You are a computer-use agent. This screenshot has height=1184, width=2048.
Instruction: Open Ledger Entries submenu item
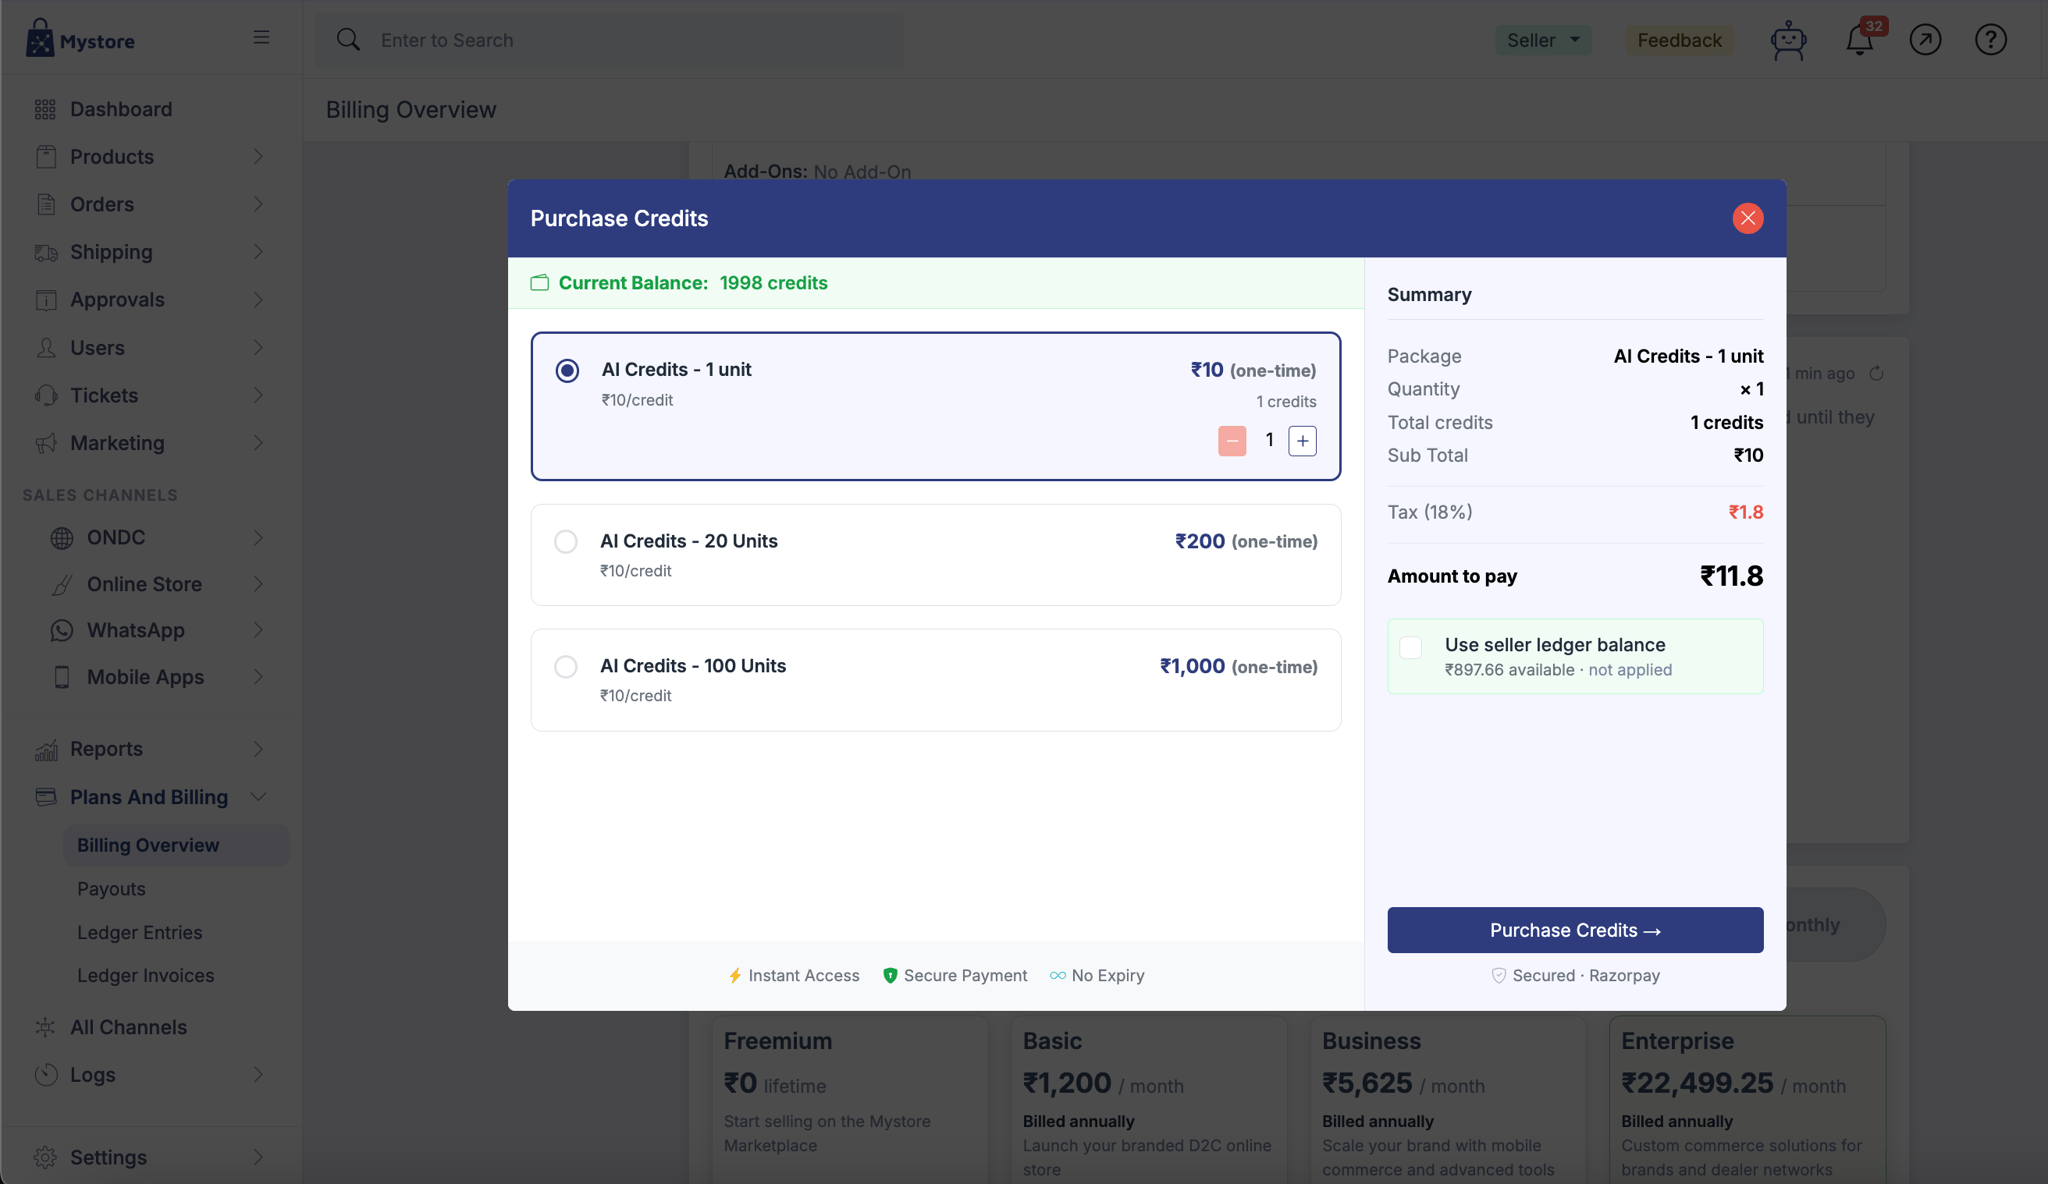140,932
